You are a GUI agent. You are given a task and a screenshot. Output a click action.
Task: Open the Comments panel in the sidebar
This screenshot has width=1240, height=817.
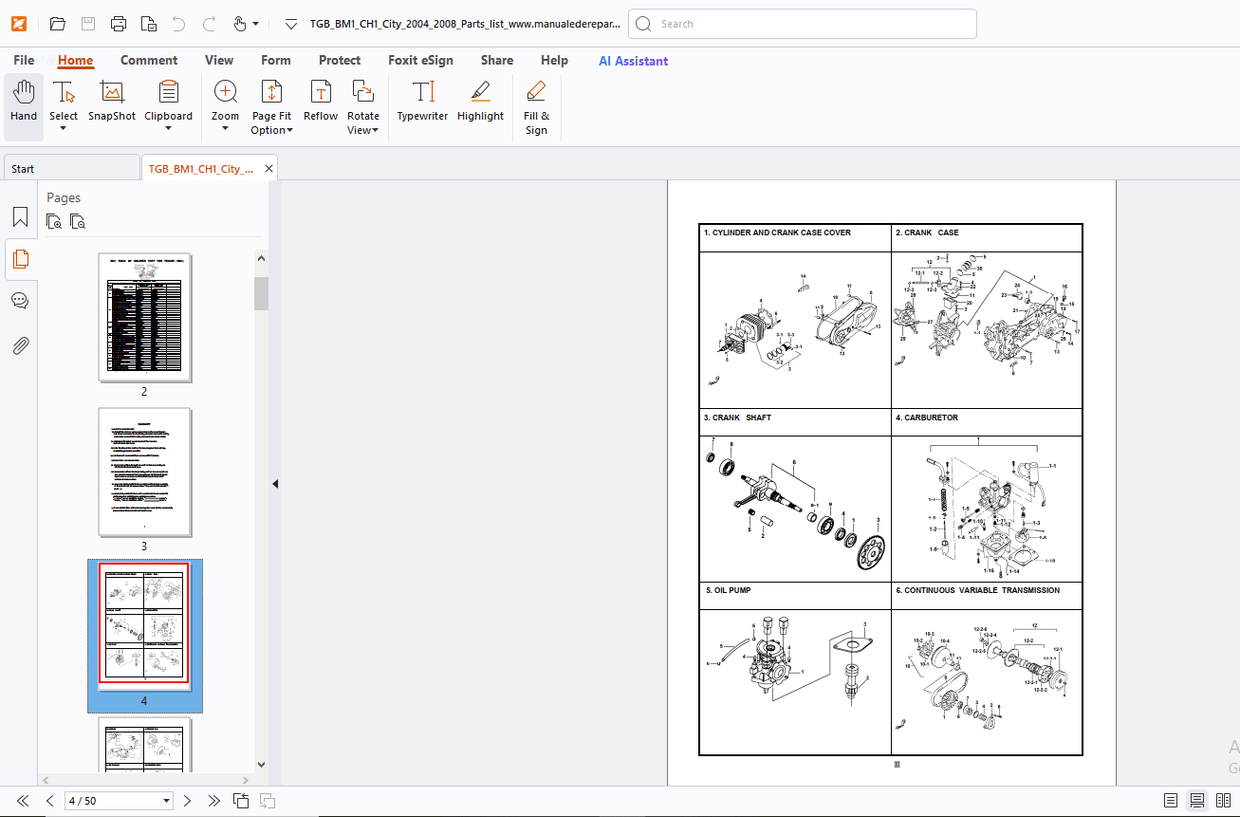tap(20, 301)
